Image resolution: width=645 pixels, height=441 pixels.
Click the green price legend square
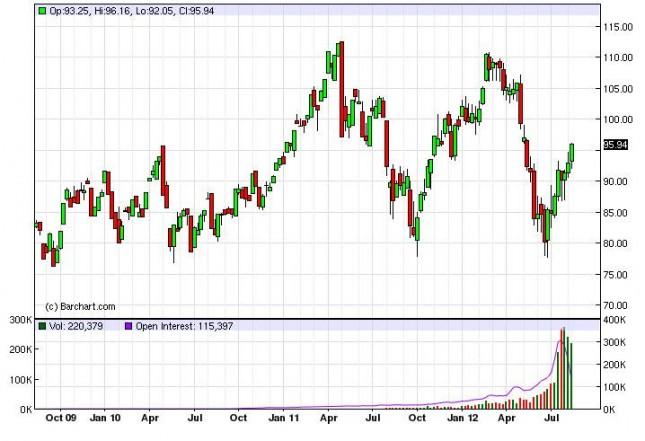click(x=42, y=11)
